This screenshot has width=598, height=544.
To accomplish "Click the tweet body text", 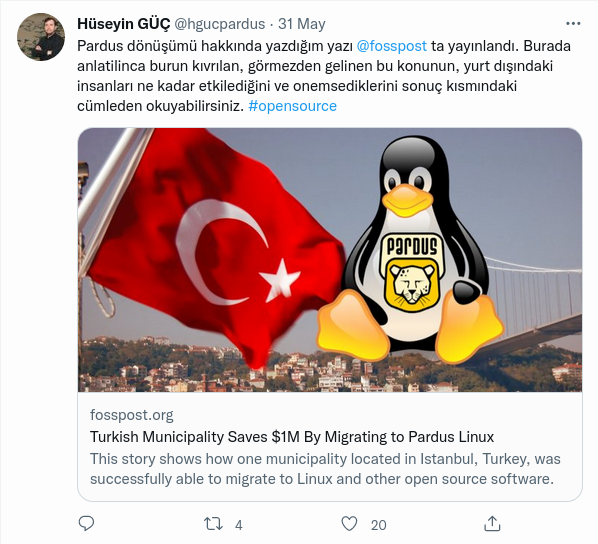I will coord(324,76).
